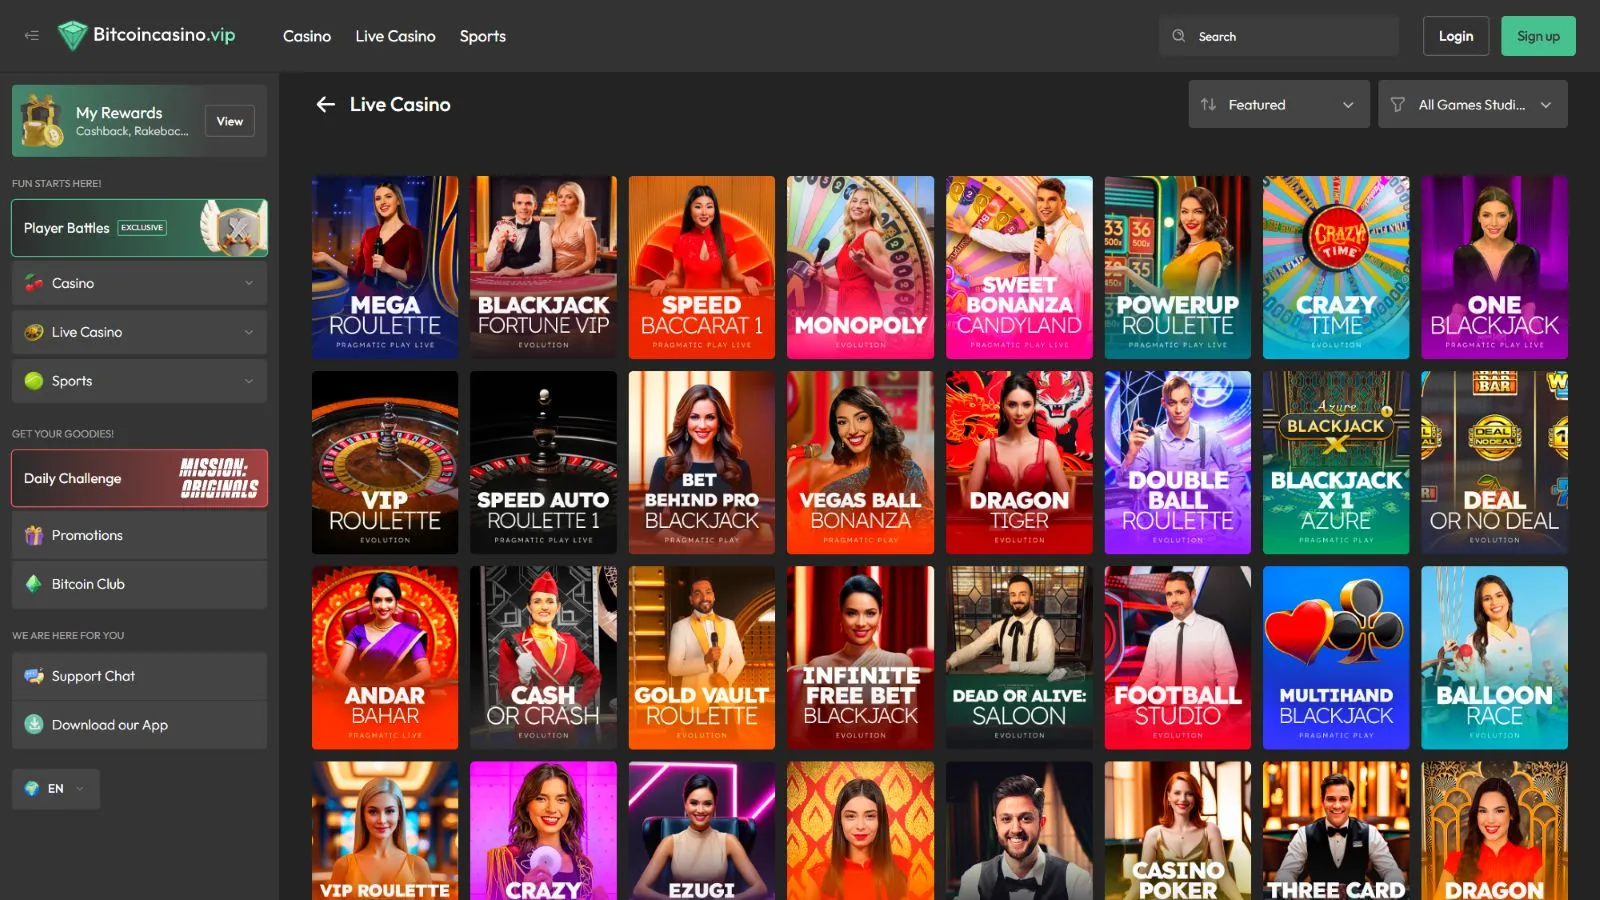
Task: Click the magnifier icon in search bar
Action: 1179,36
